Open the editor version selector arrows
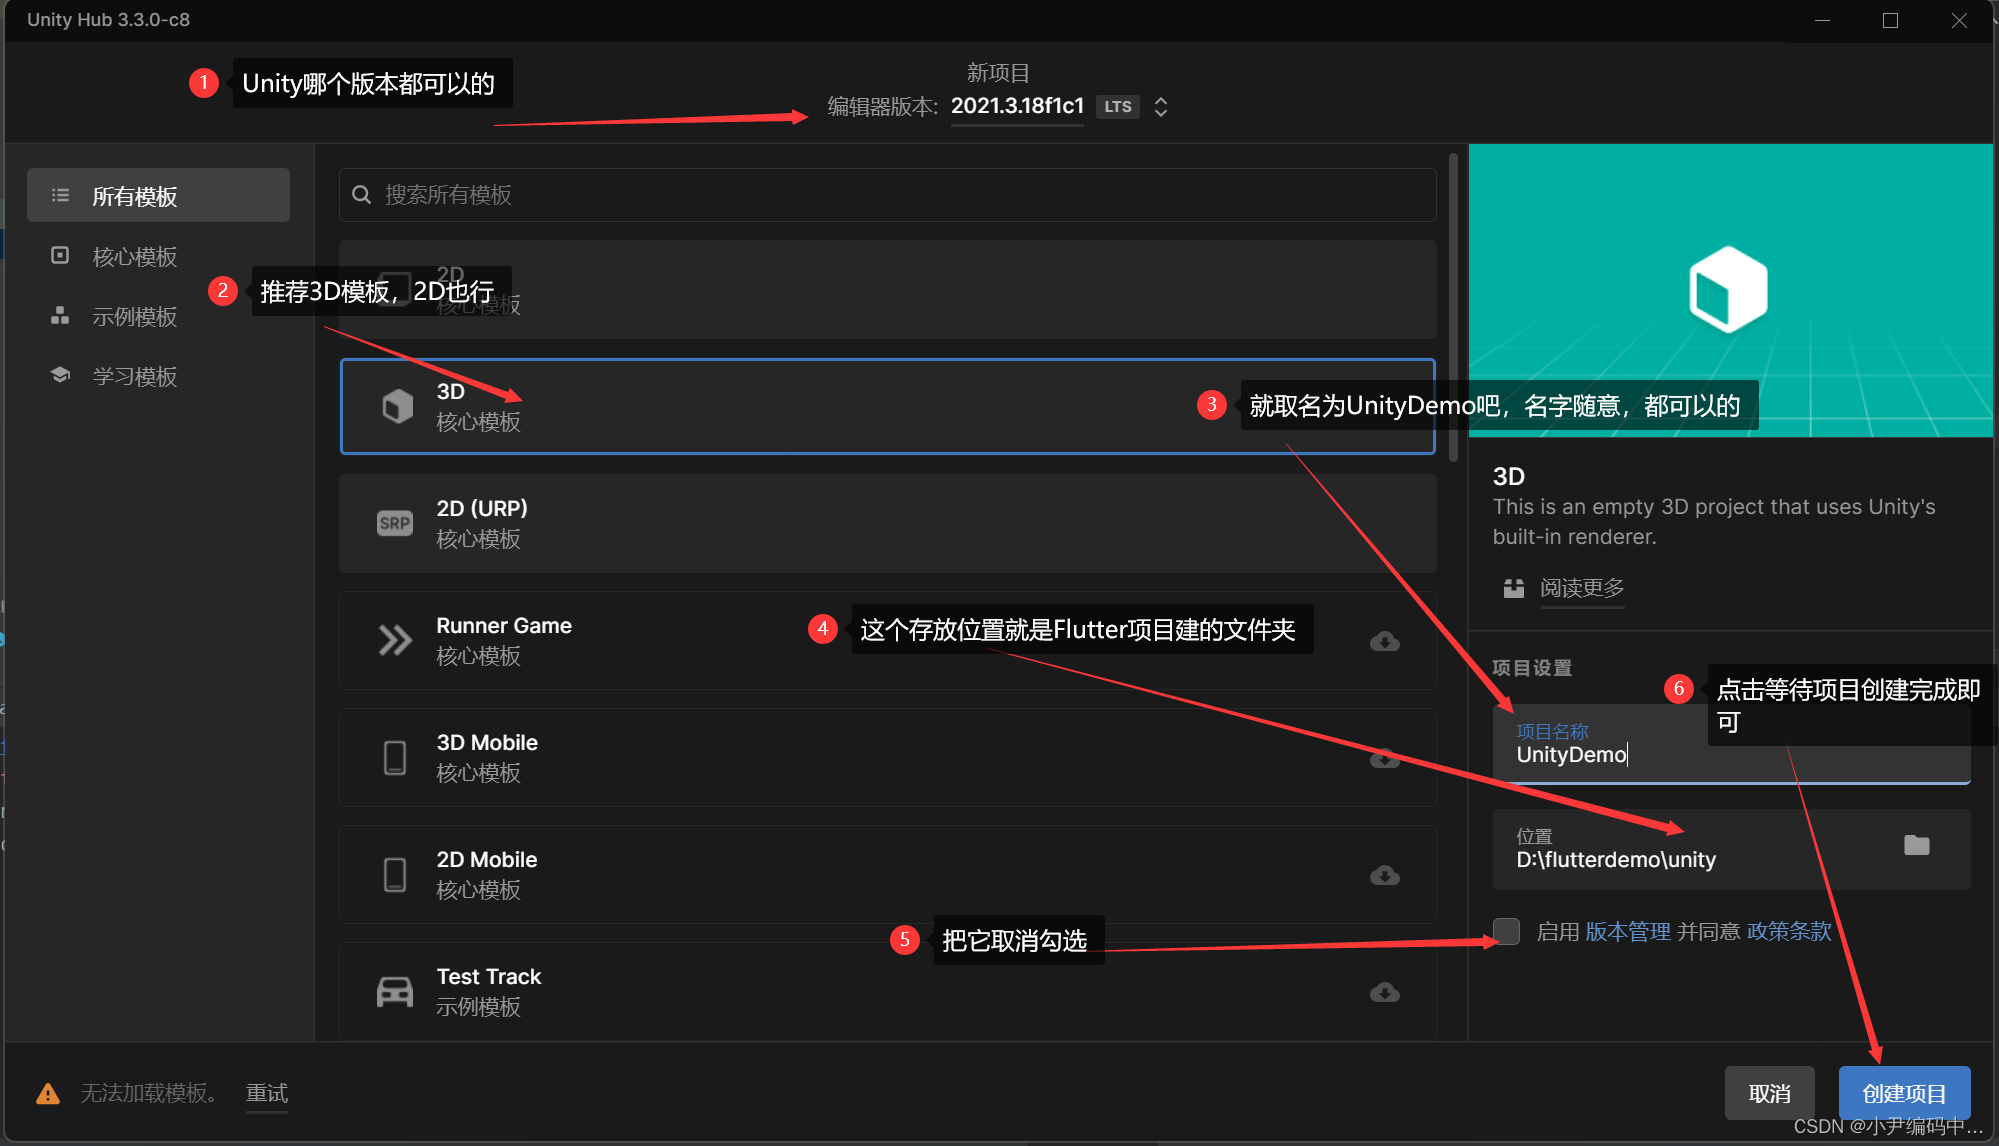The image size is (1999, 1146). (1160, 107)
